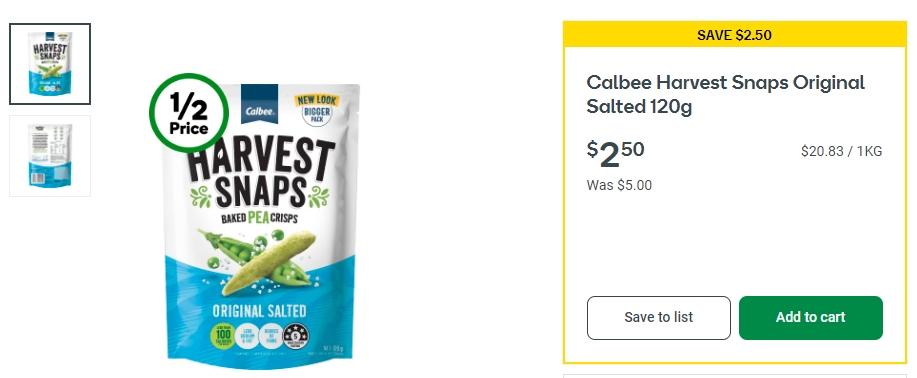Click the $20.83 per 1KG unit price

click(842, 152)
